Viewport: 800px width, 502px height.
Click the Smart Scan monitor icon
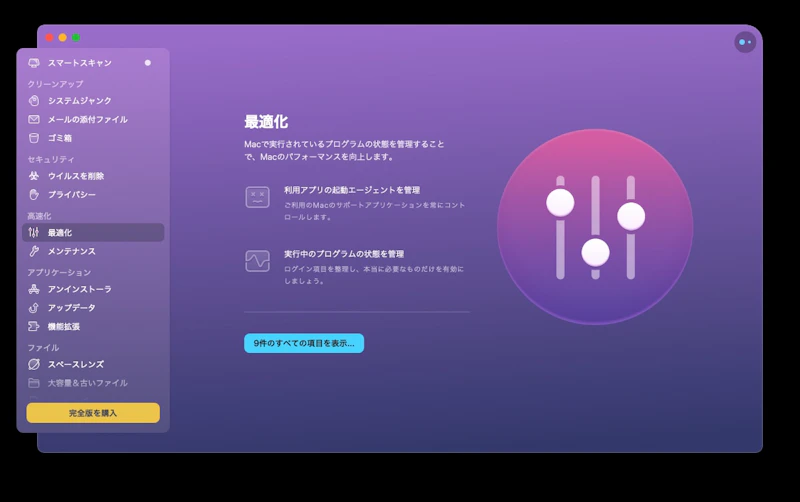click(34, 63)
